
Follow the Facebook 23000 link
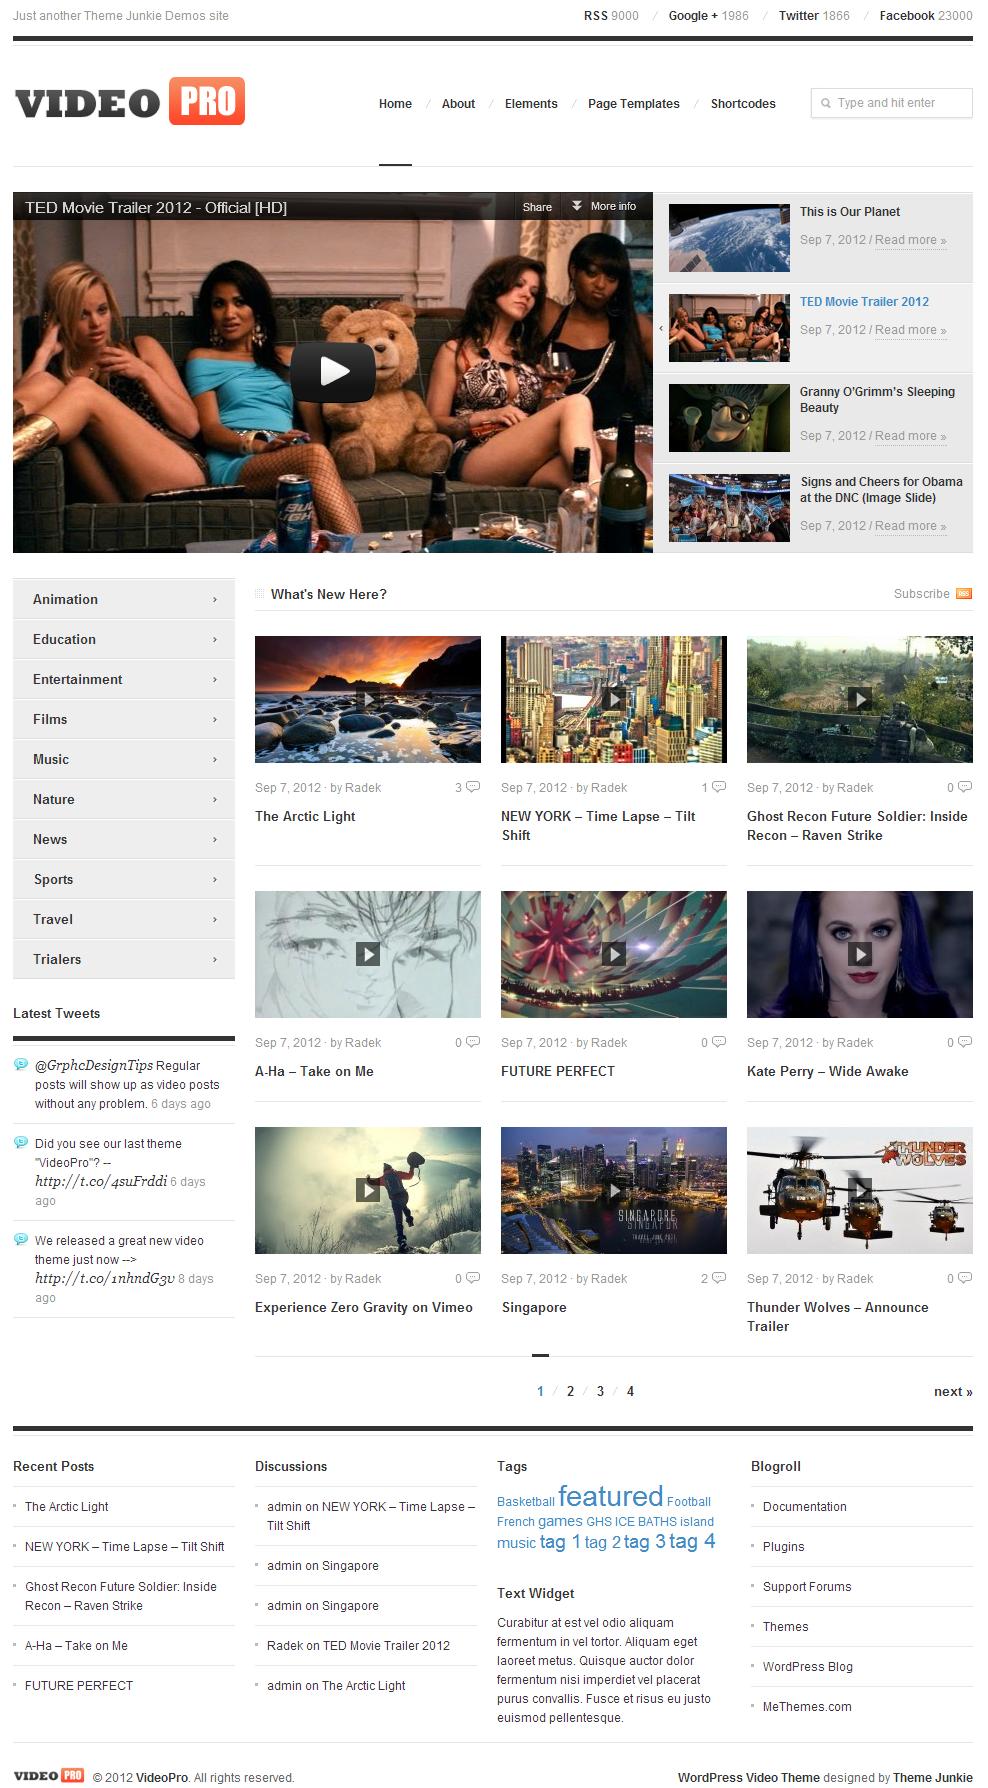(926, 16)
